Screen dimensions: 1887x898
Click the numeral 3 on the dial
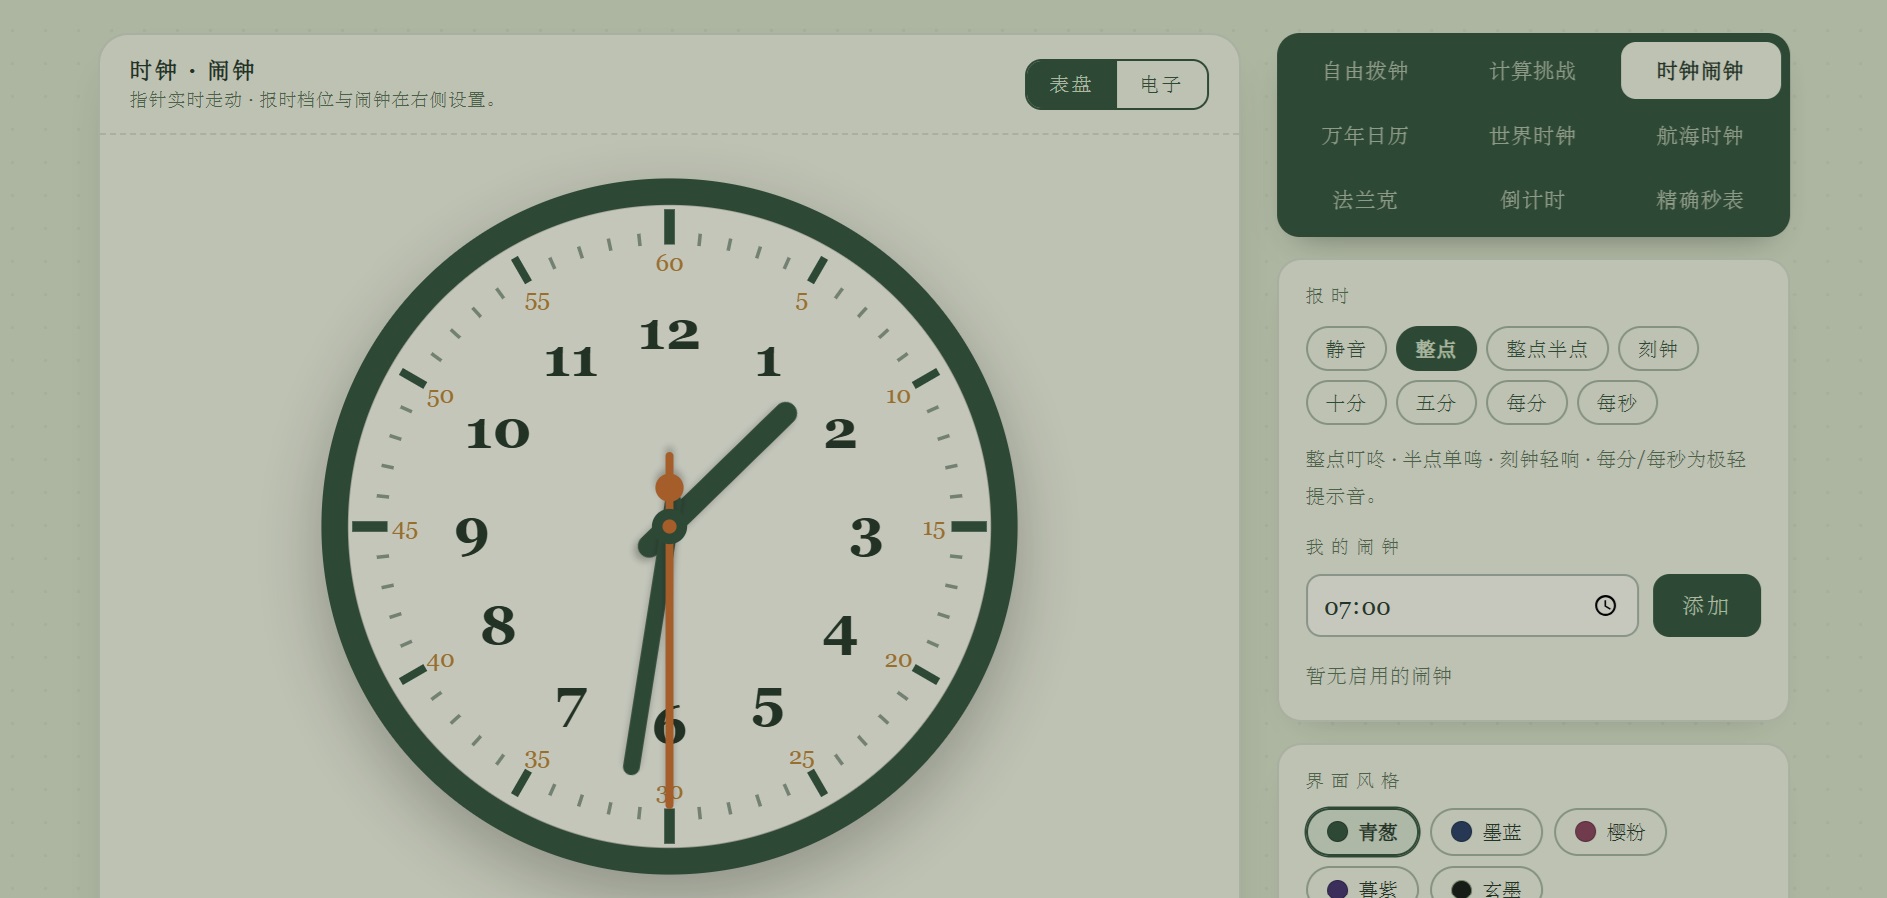click(x=866, y=537)
